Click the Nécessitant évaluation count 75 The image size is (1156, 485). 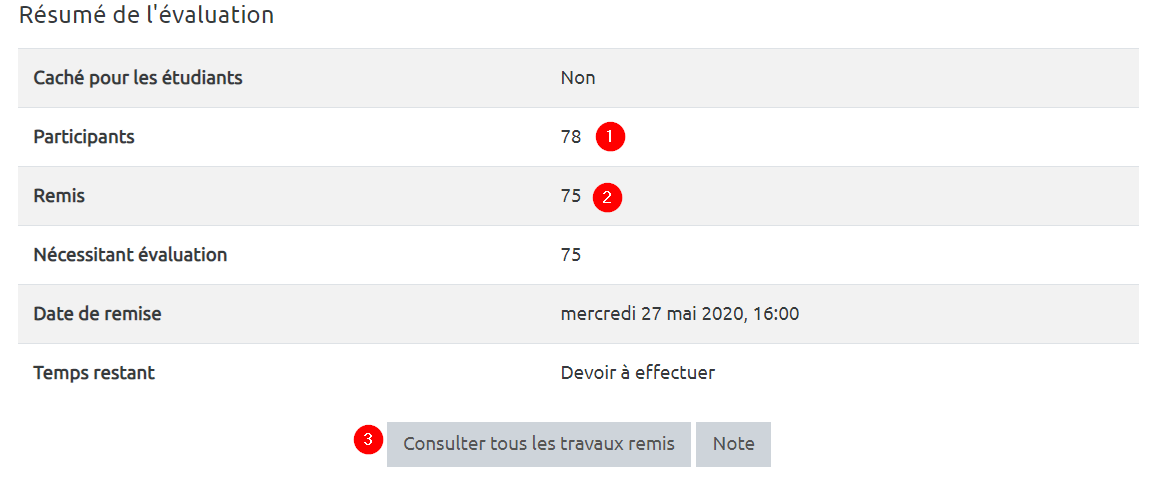point(571,255)
